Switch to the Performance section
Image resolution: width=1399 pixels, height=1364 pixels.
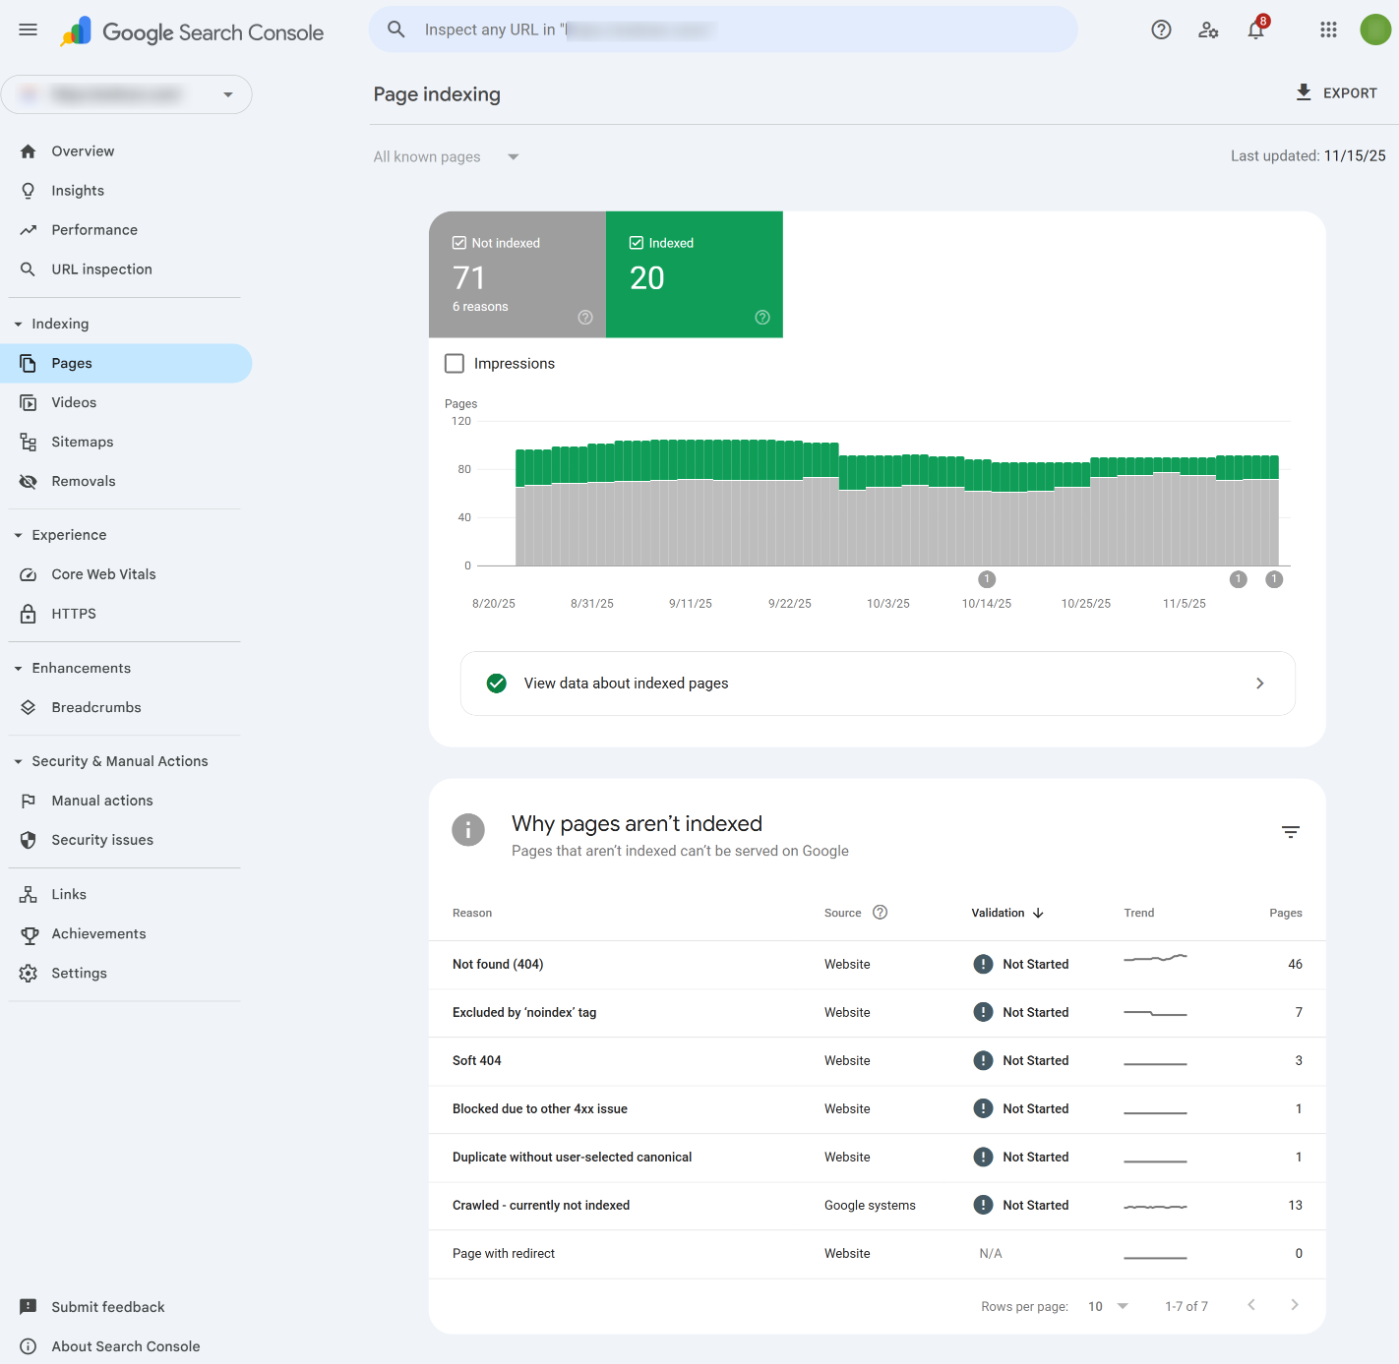(x=93, y=230)
